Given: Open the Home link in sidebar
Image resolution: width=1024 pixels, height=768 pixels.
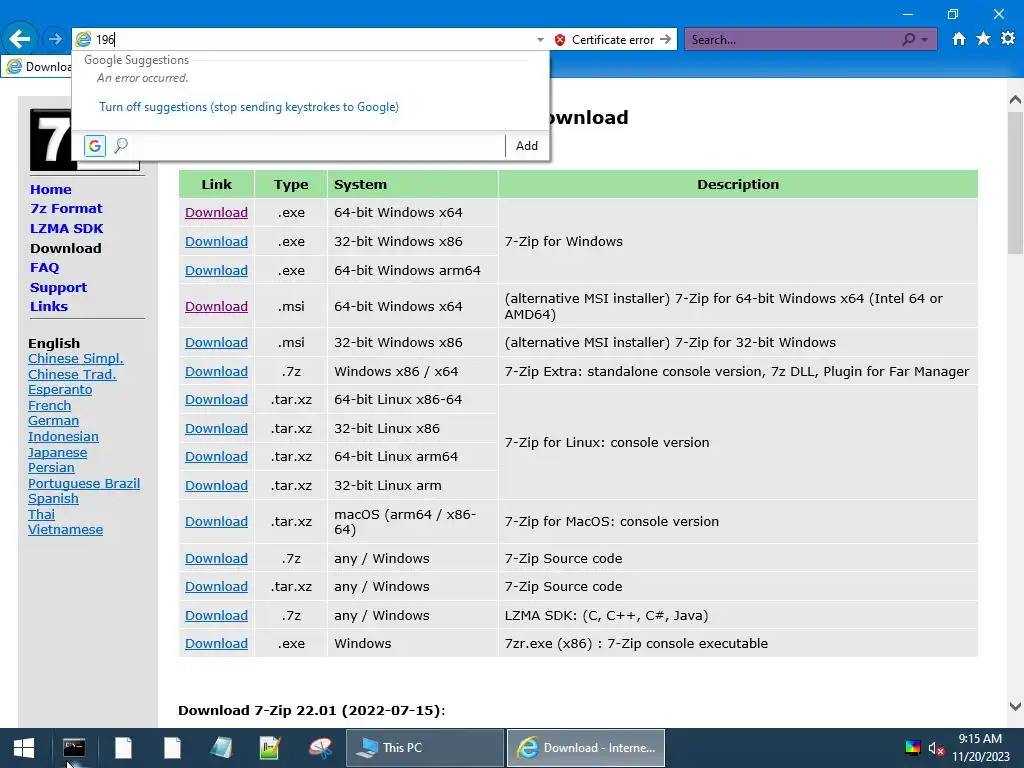Looking at the screenshot, I should [50, 189].
